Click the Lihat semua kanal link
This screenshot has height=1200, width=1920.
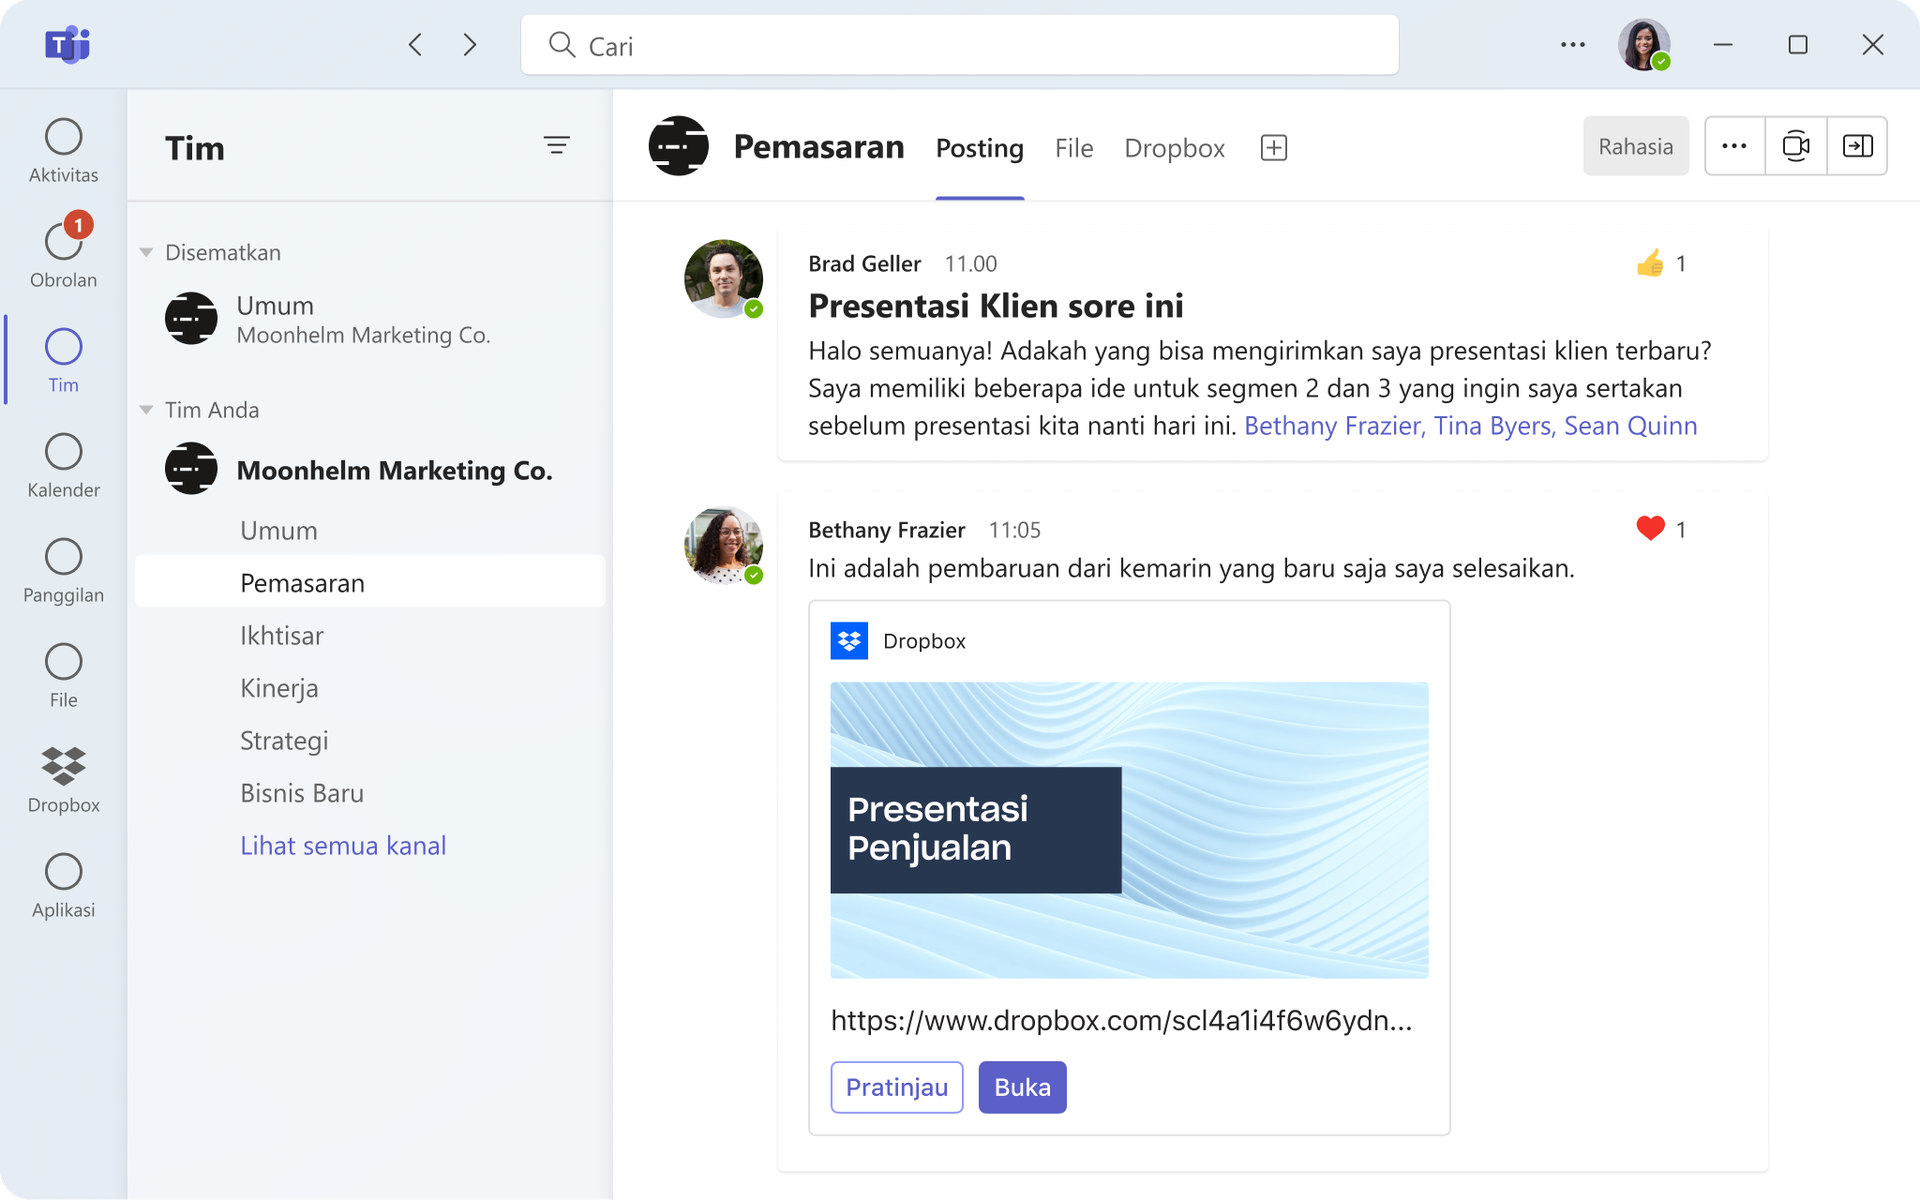(x=342, y=845)
